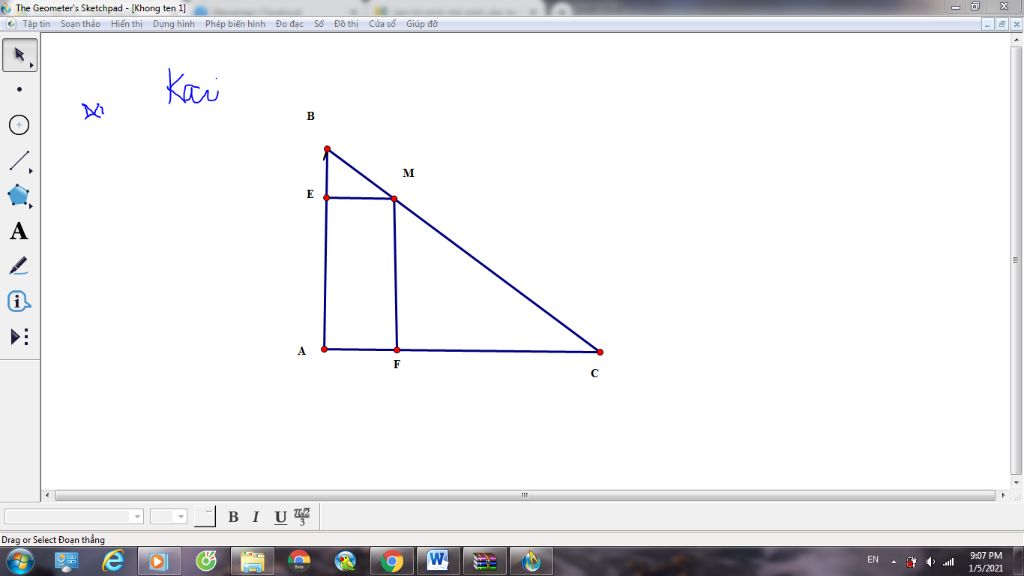Select the Point tool

pos(20,89)
